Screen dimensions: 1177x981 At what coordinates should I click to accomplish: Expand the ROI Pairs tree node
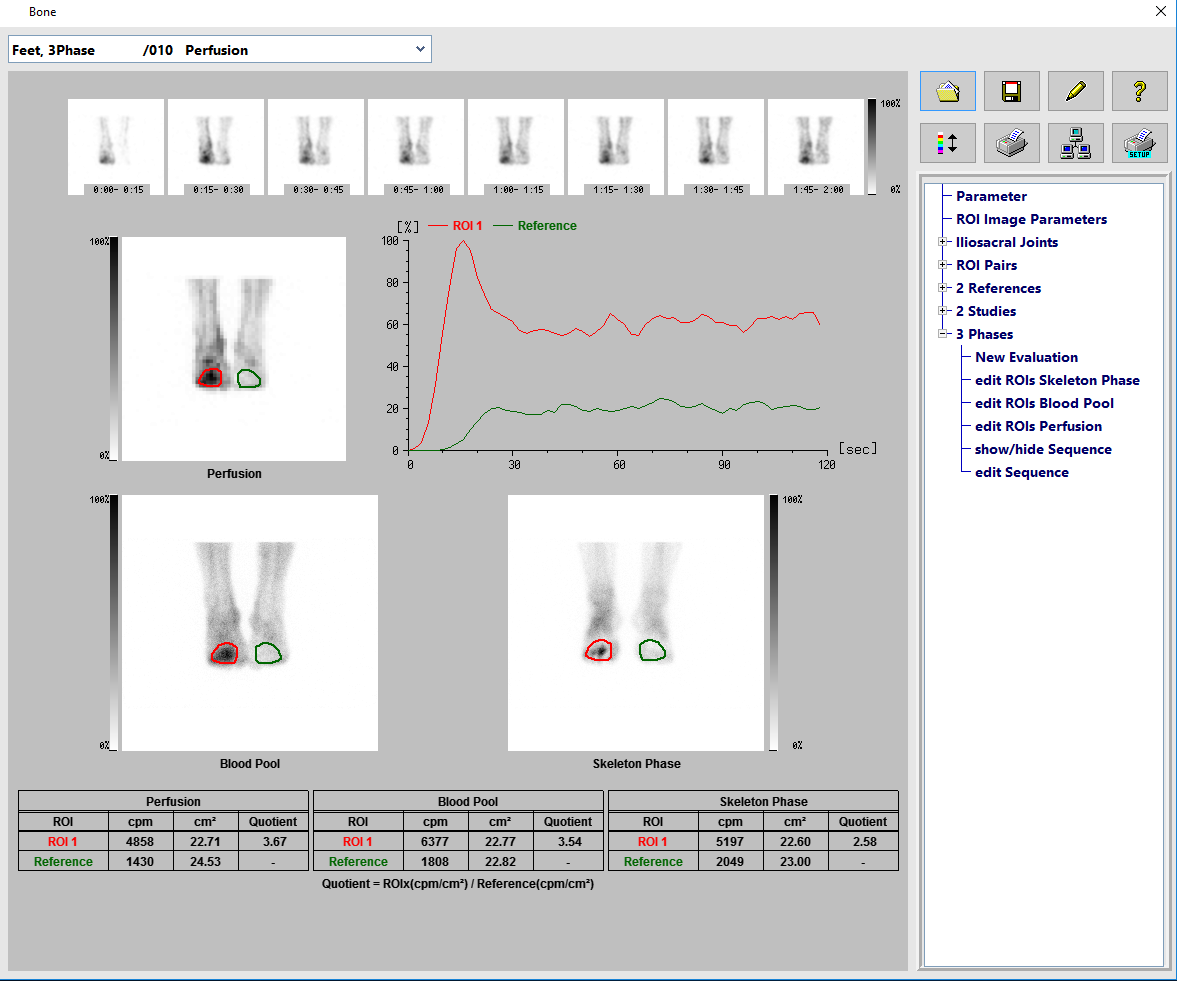click(942, 265)
